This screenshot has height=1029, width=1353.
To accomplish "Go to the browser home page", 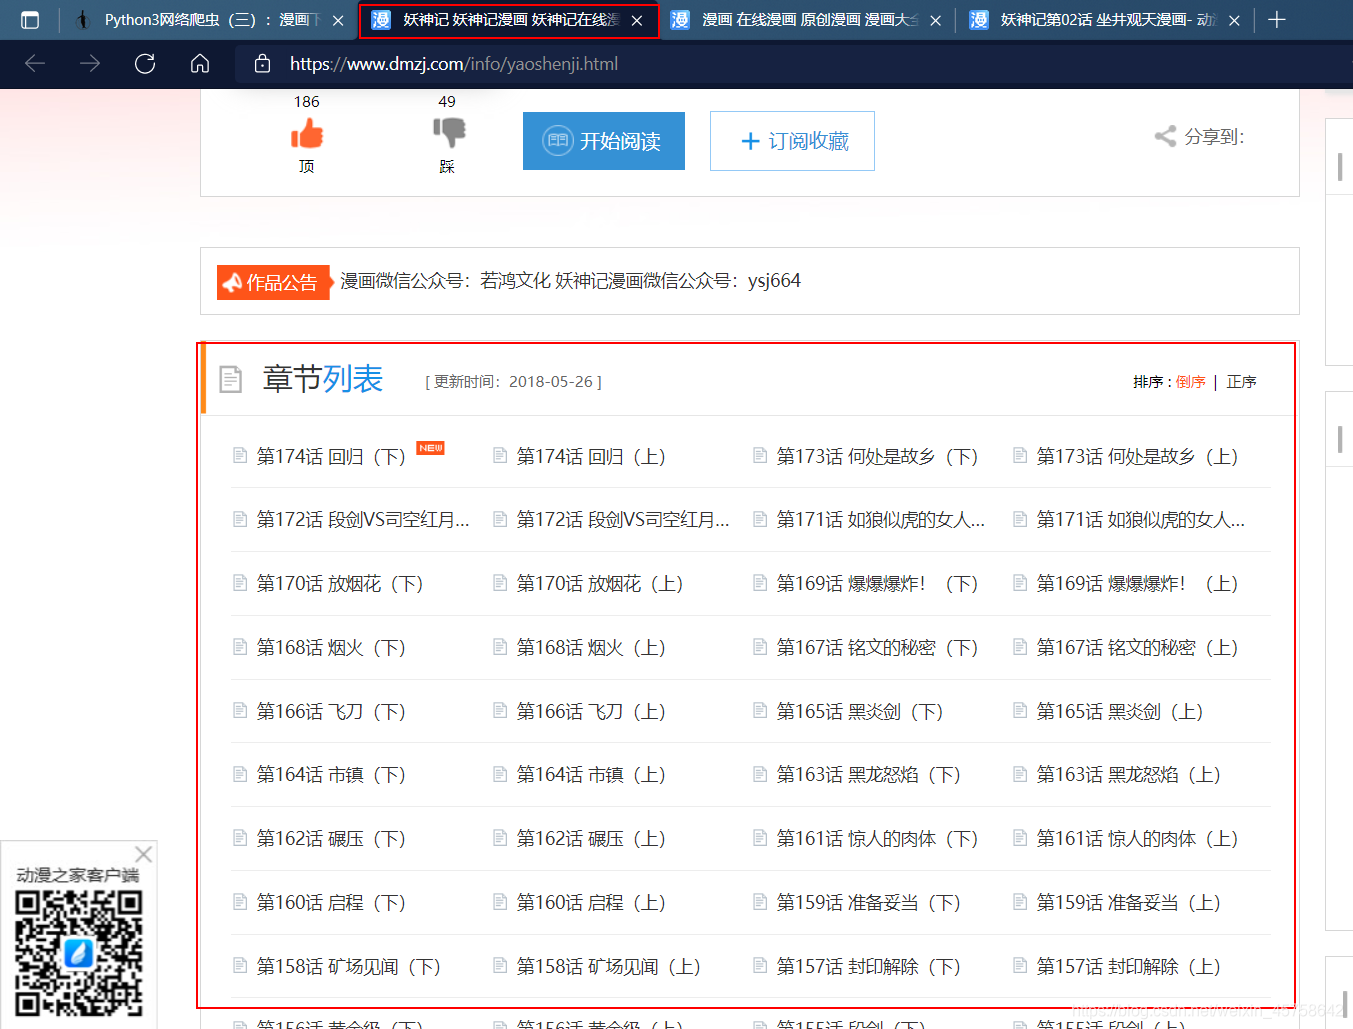I will click(x=200, y=64).
